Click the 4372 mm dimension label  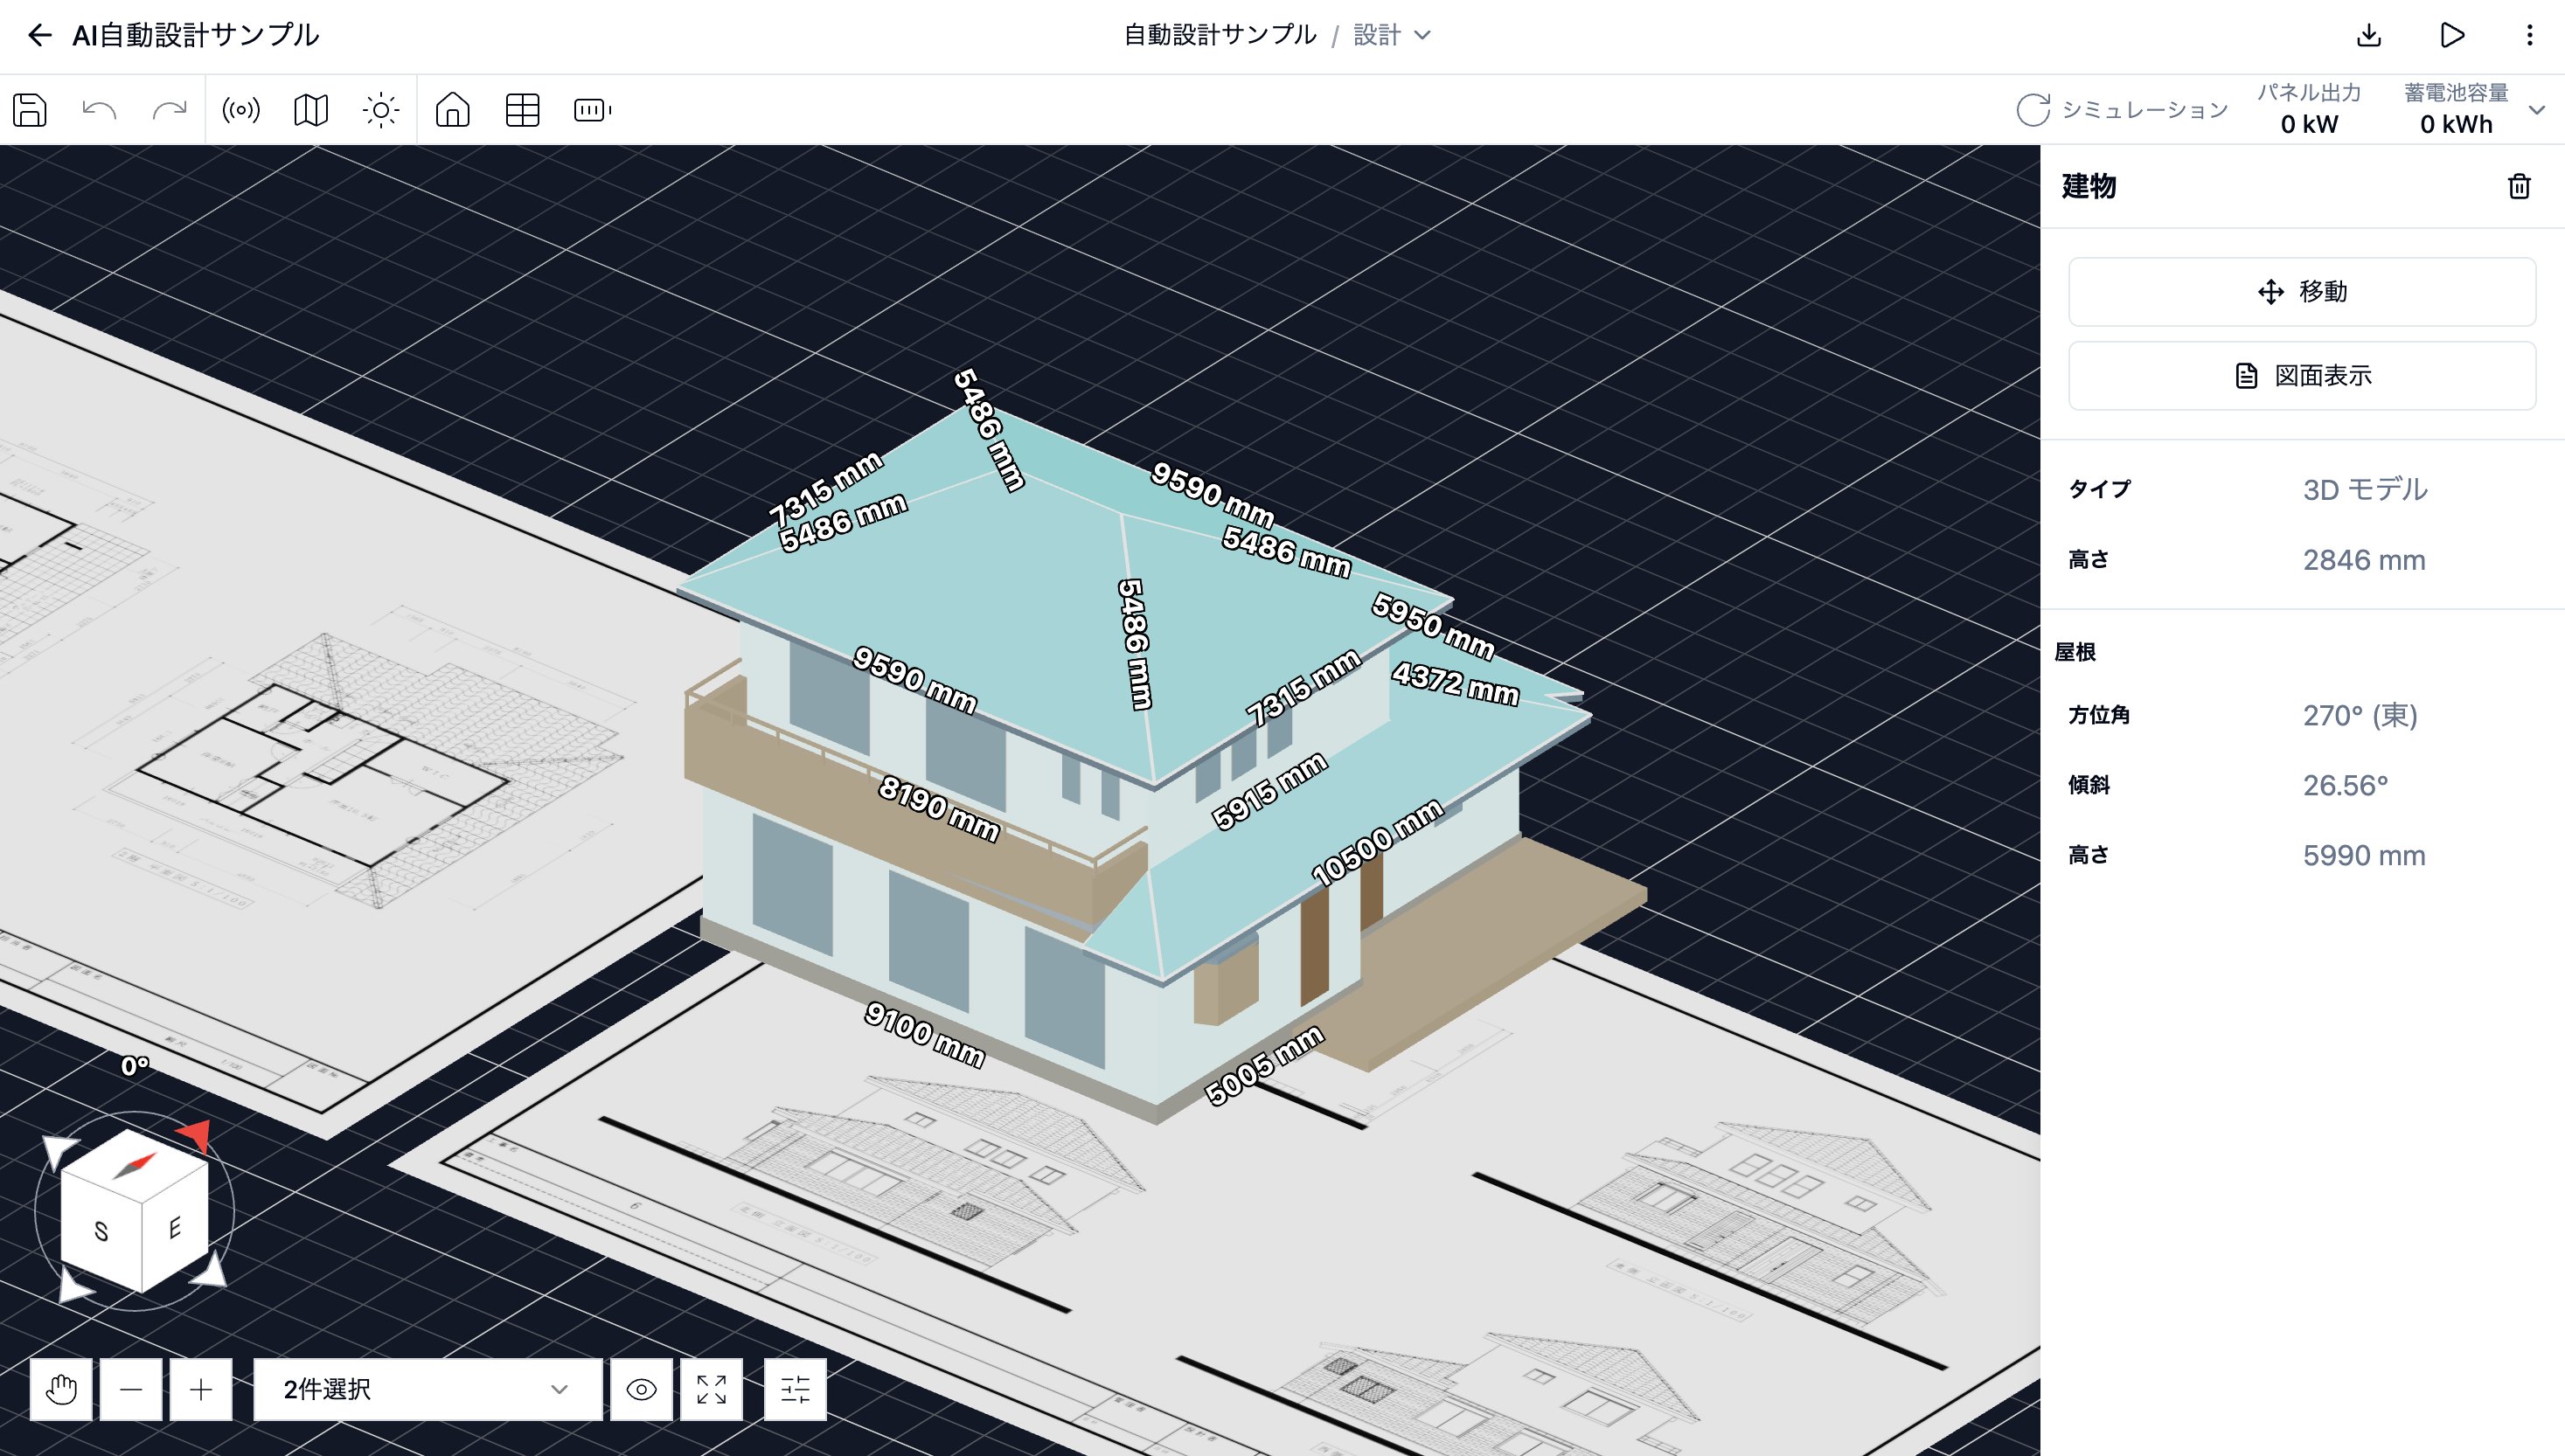point(1456,683)
